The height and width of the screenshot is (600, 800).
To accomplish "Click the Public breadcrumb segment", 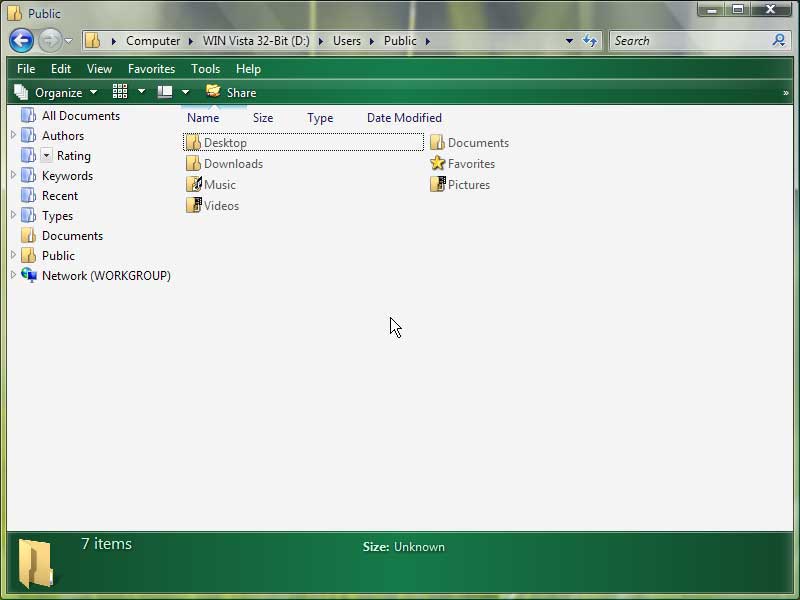I will click(400, 41).
